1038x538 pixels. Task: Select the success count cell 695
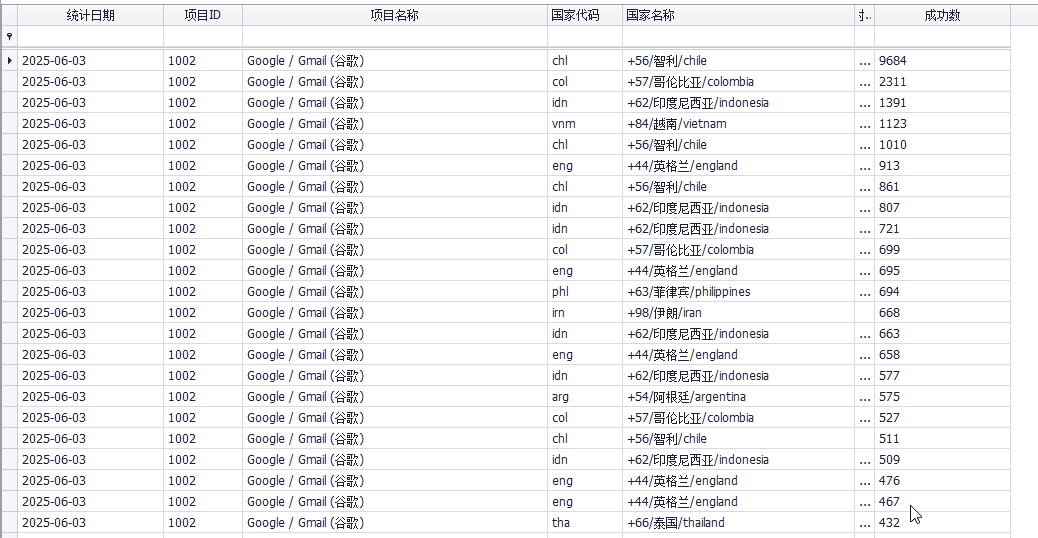(942, 271)
